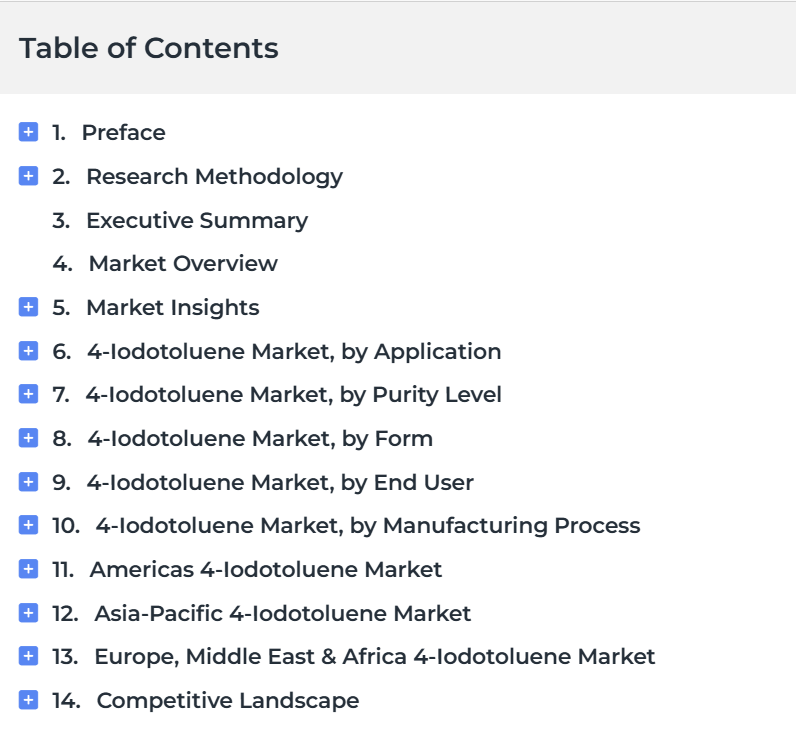The height and width of the screenshot is (742, 796).
Task: Expand the by Form section plus icon
Action: click(x=28, y=437)
